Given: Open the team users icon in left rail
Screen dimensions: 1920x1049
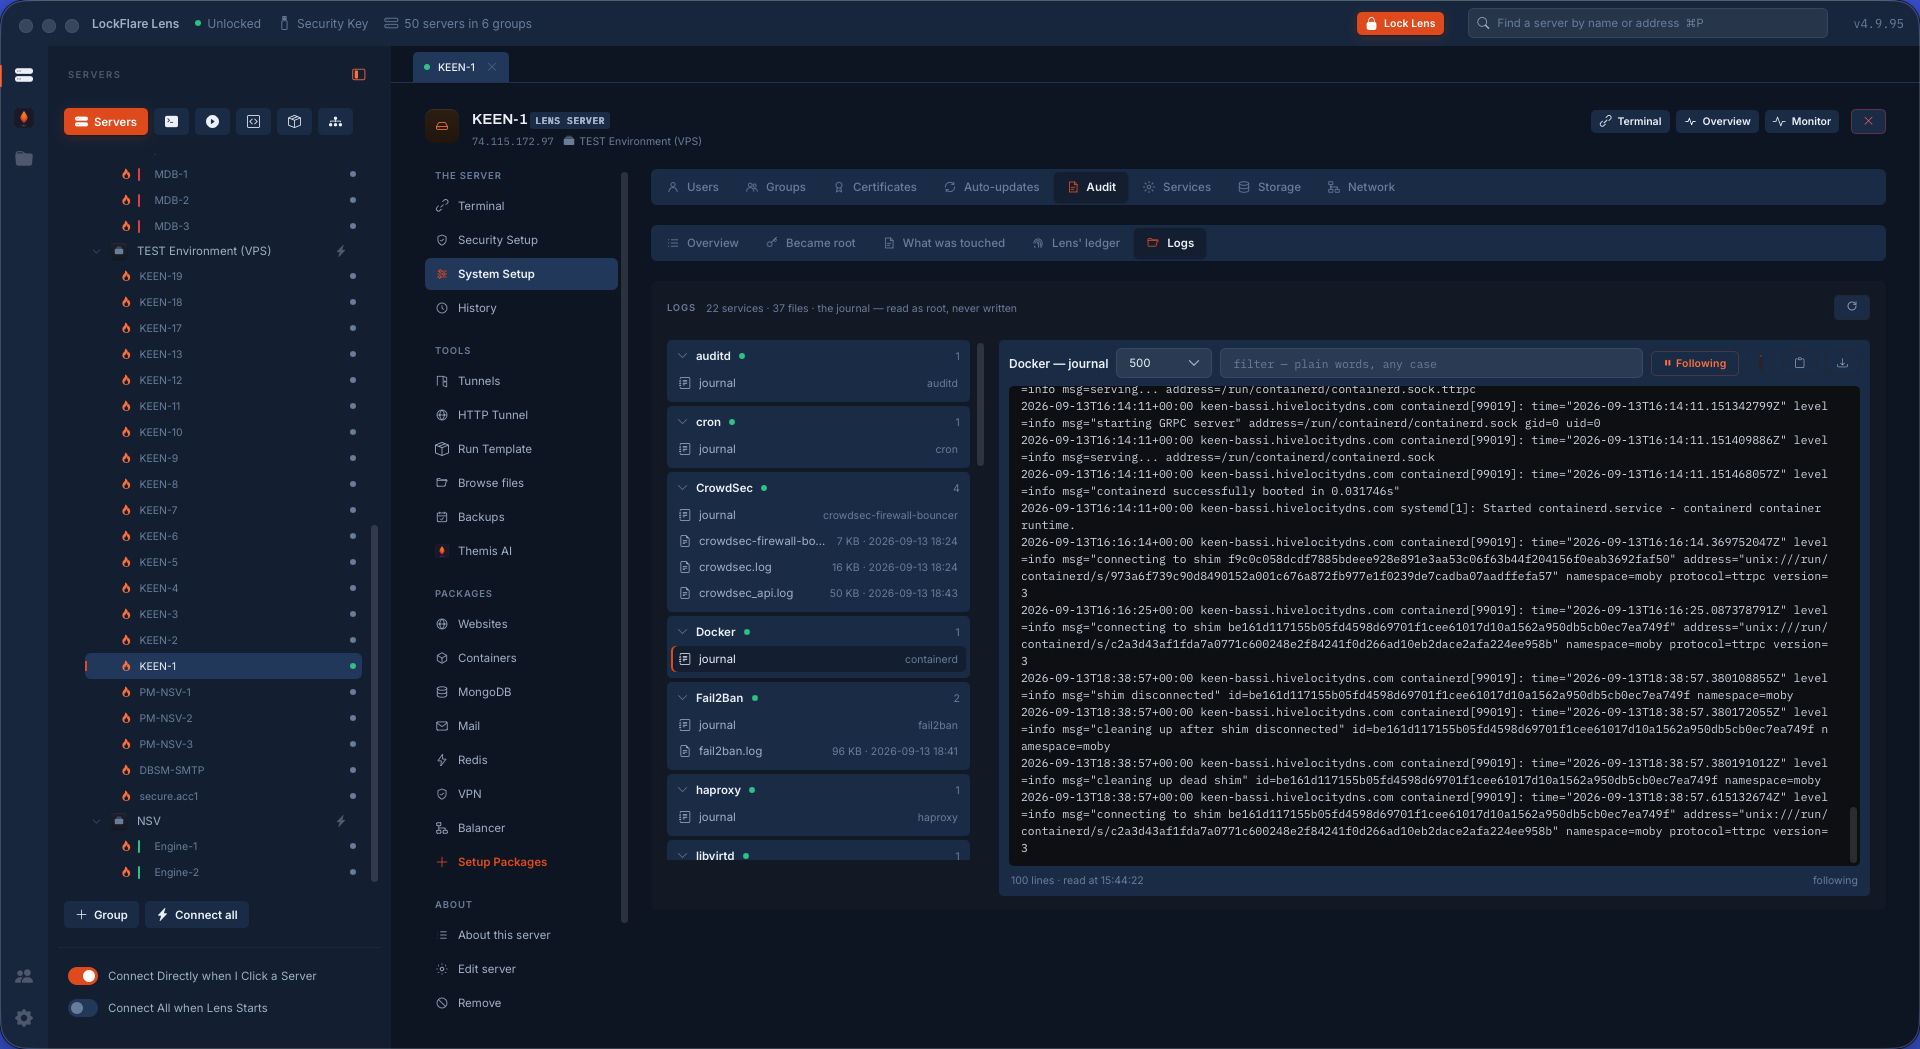Looking at the screenshot, I should (x=24, y=976).
